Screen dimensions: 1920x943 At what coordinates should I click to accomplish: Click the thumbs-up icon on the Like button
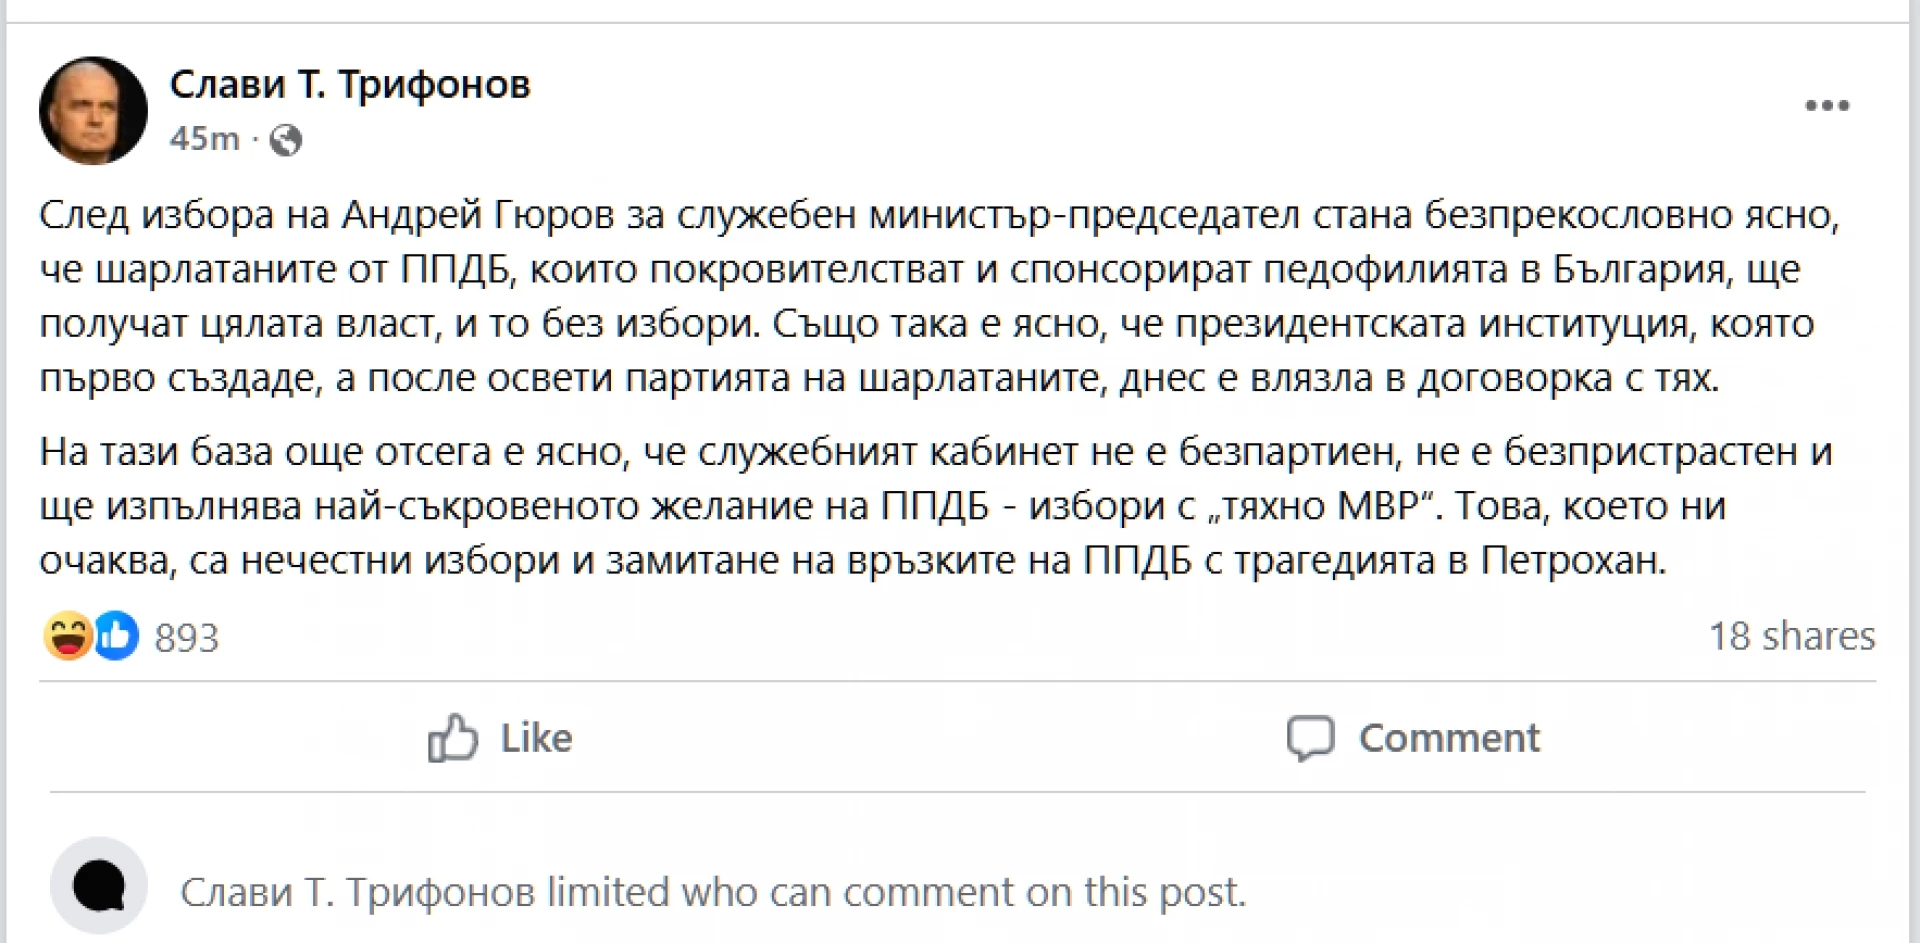pos(452,738)
